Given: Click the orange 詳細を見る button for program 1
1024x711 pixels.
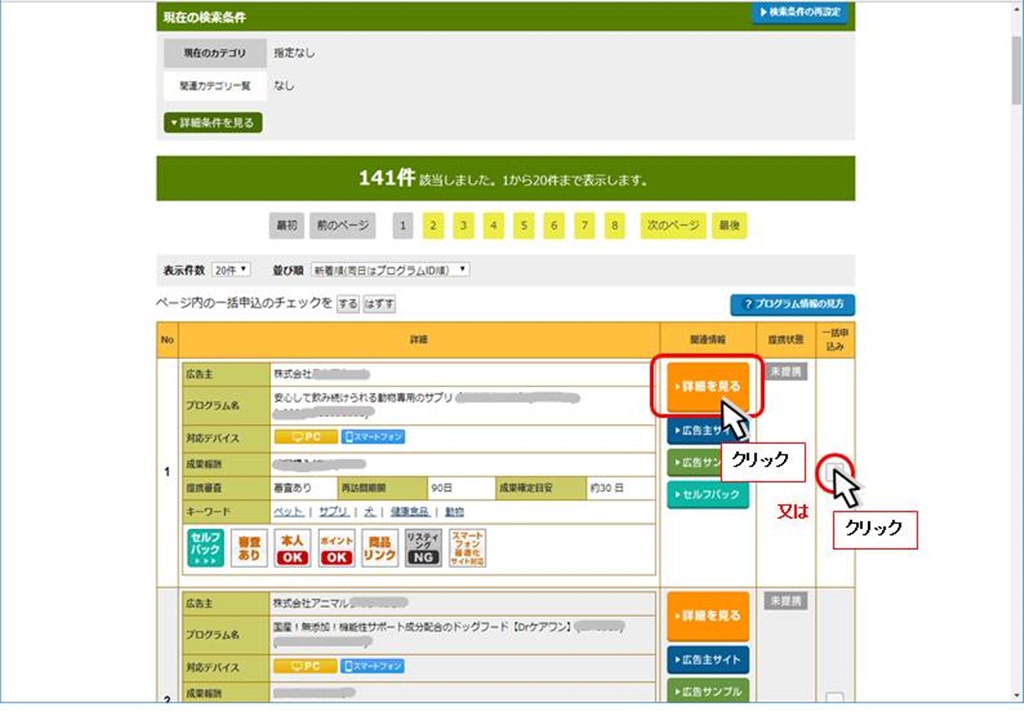Looking at the screenshot, I should [x=707, y=385].
